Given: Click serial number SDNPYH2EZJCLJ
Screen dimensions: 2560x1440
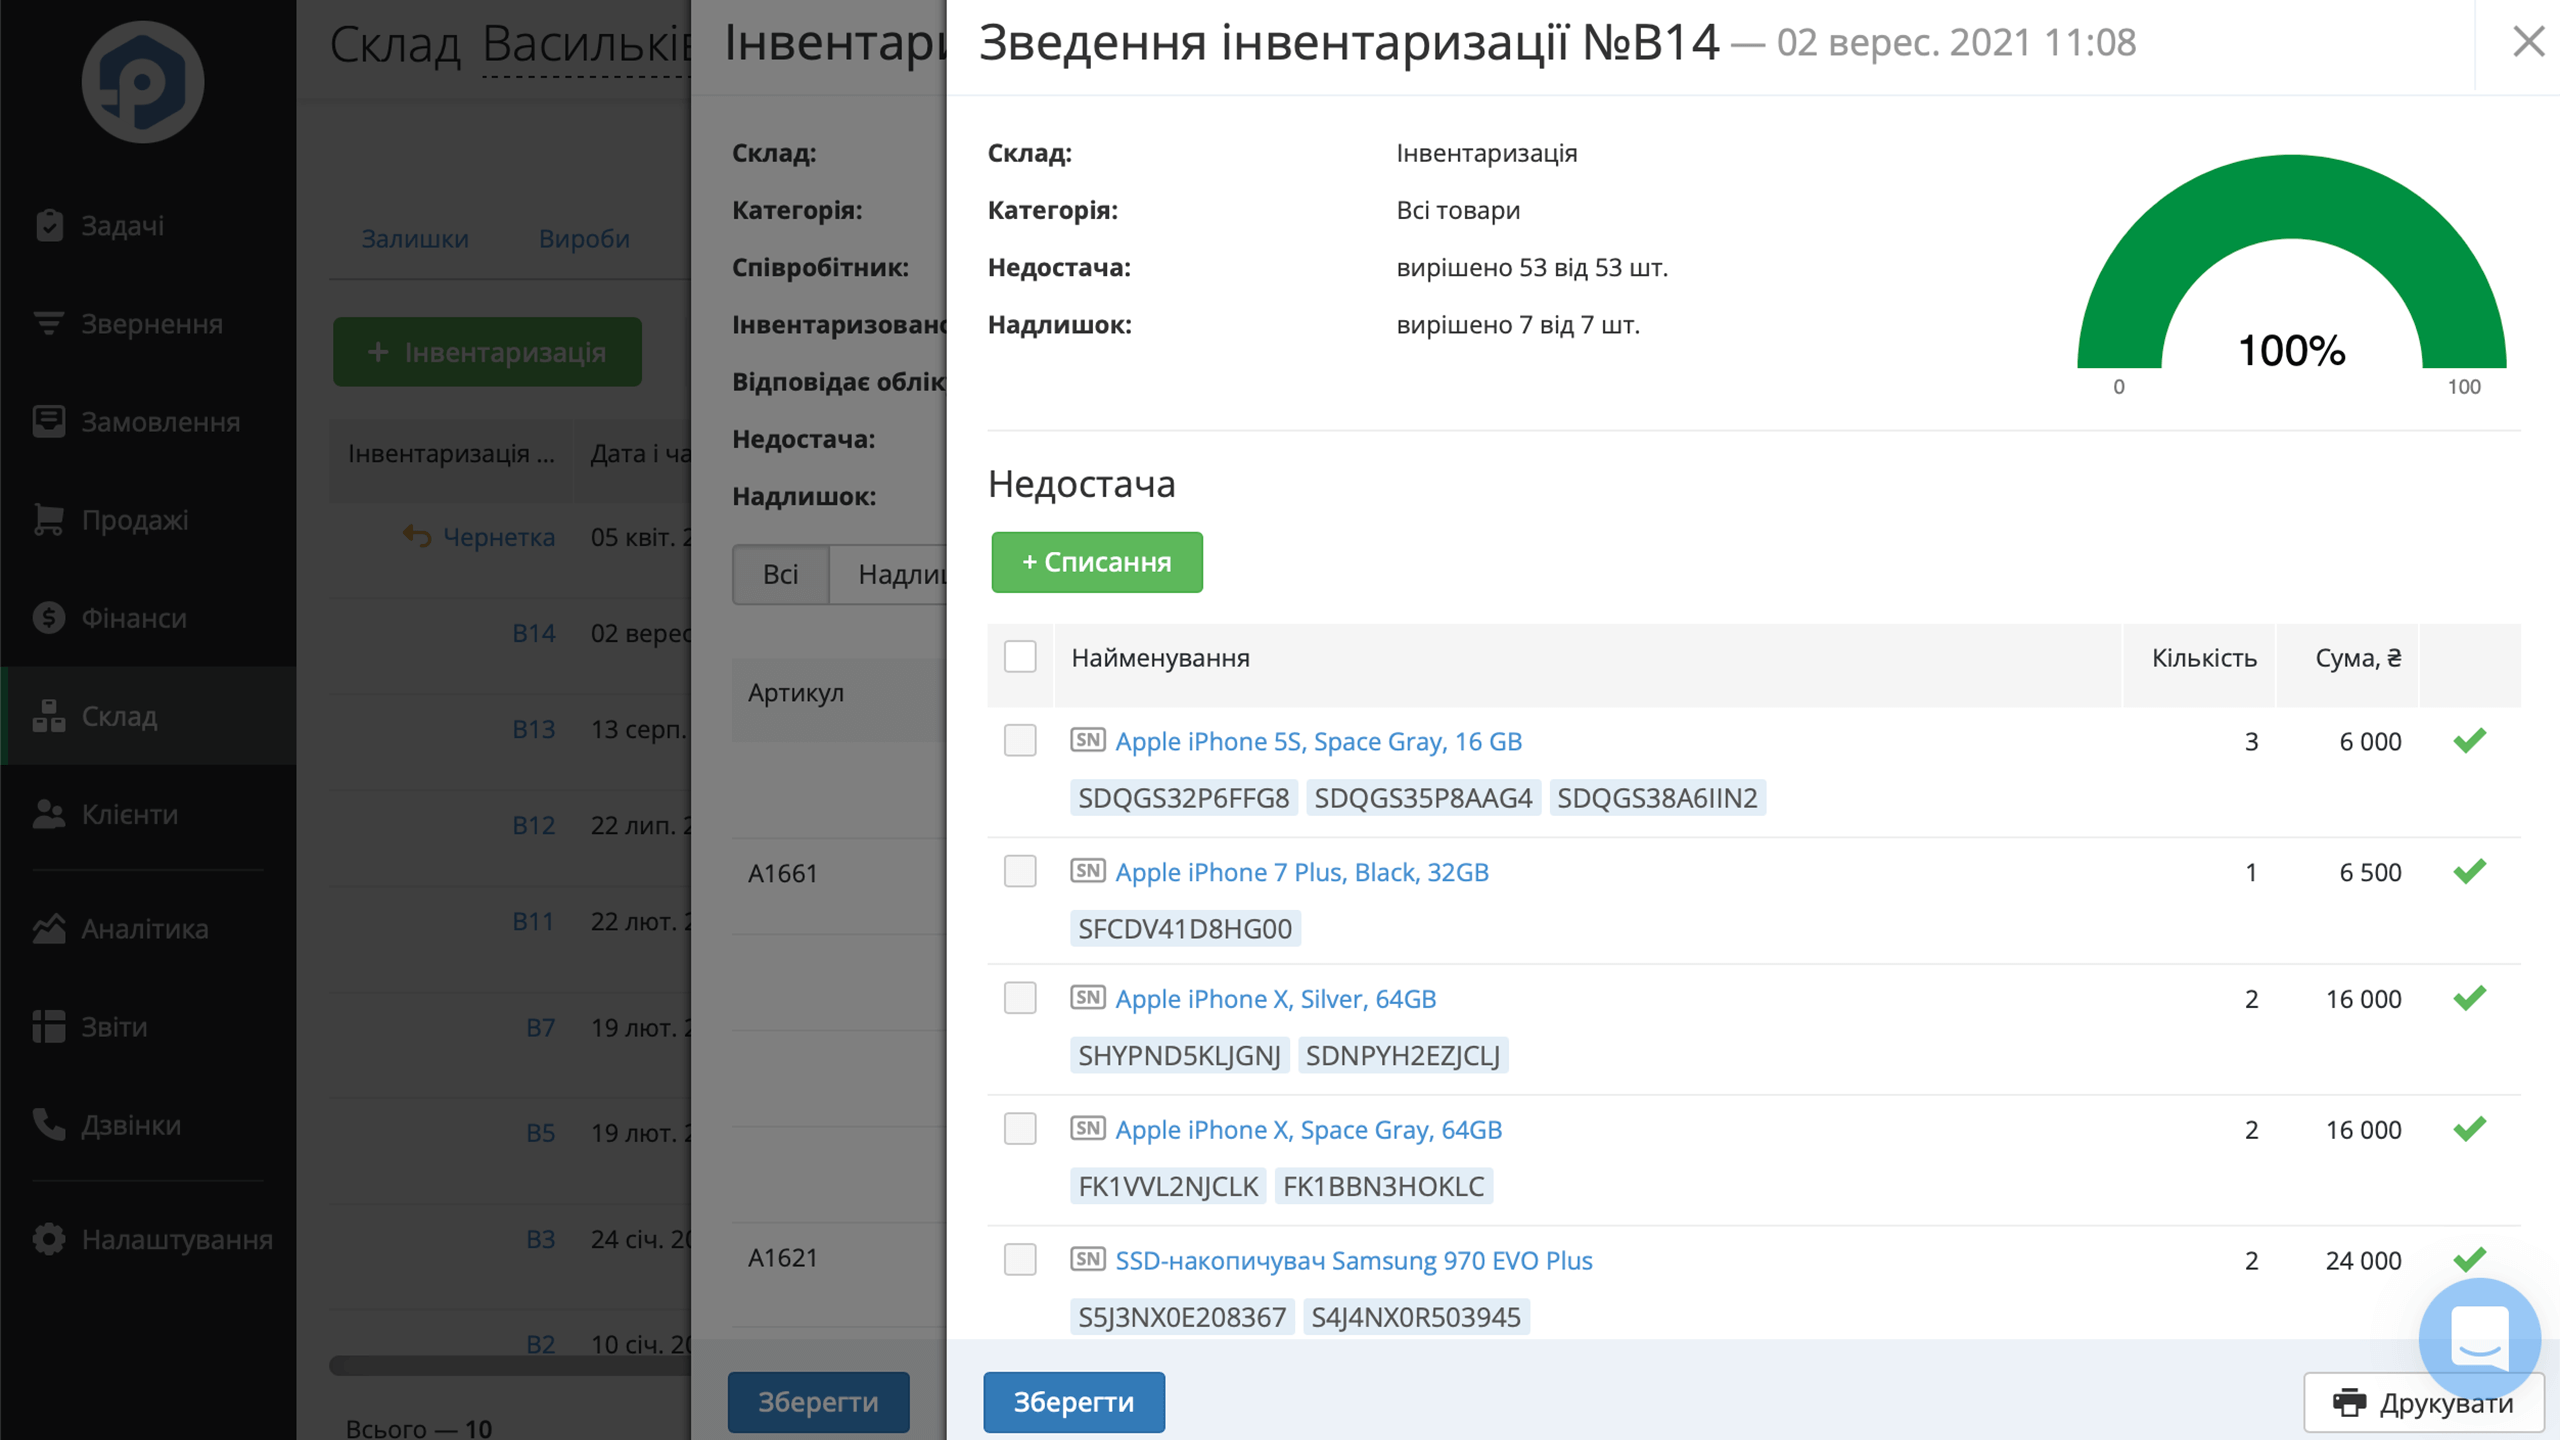Looking at the screenshot, I should (1403, 1056).
